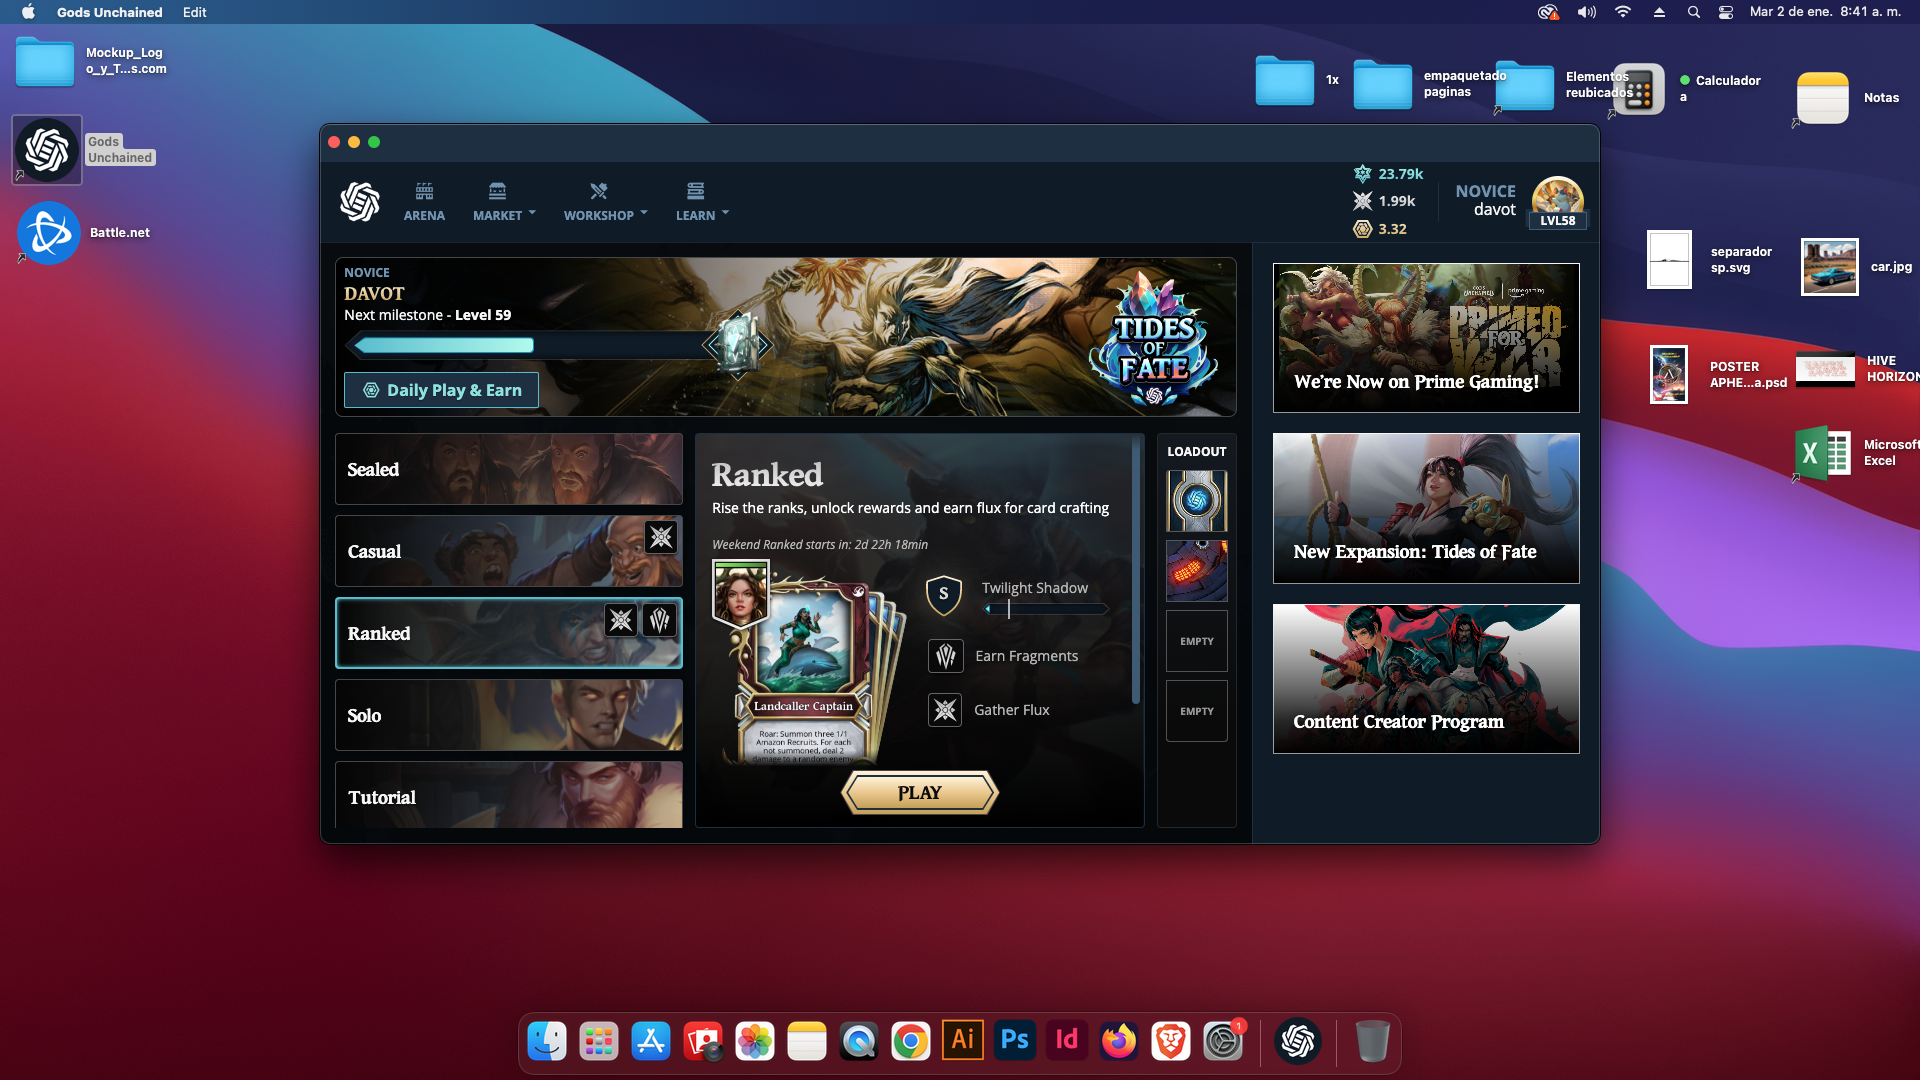Open the Content Creator Program news card
Screen dimensions: 1920x1080
click(1426, 678)
